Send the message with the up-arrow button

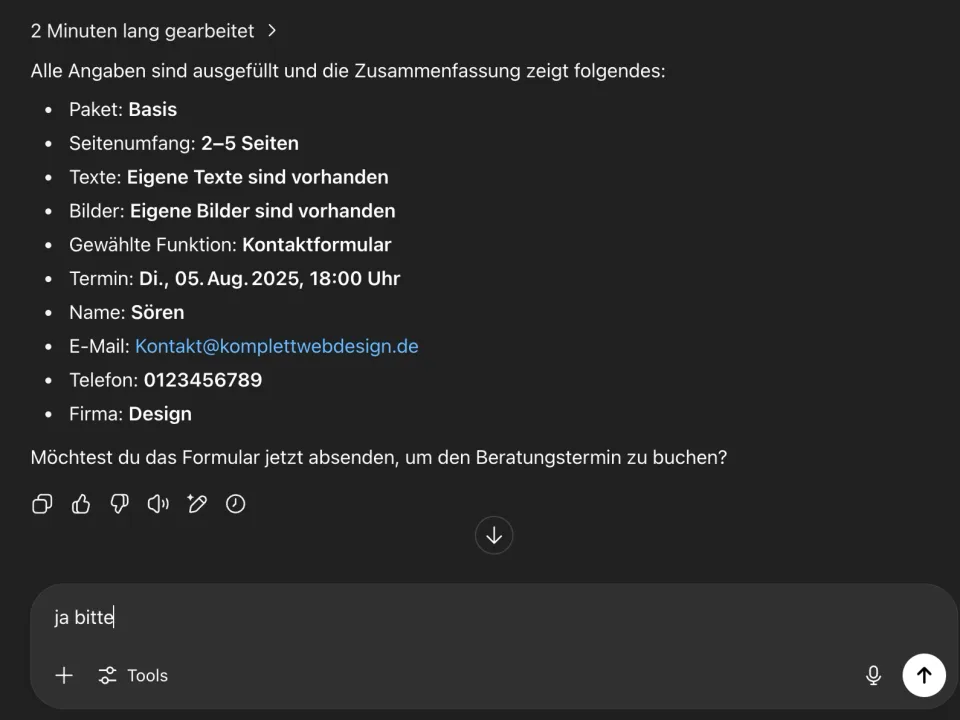click(924, 675)
